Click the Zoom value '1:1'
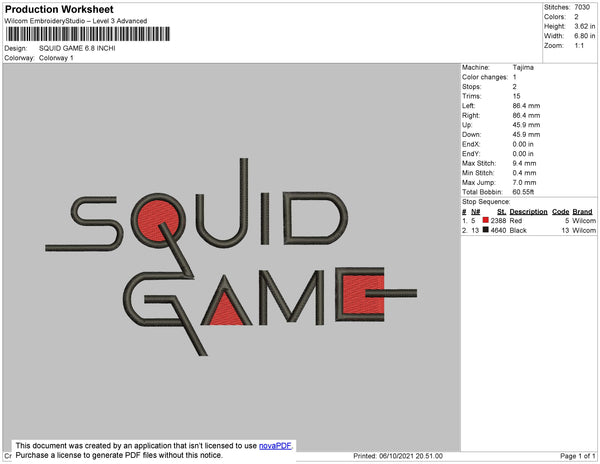The height and width of the screenshot is (464, 600). point(579,46)
